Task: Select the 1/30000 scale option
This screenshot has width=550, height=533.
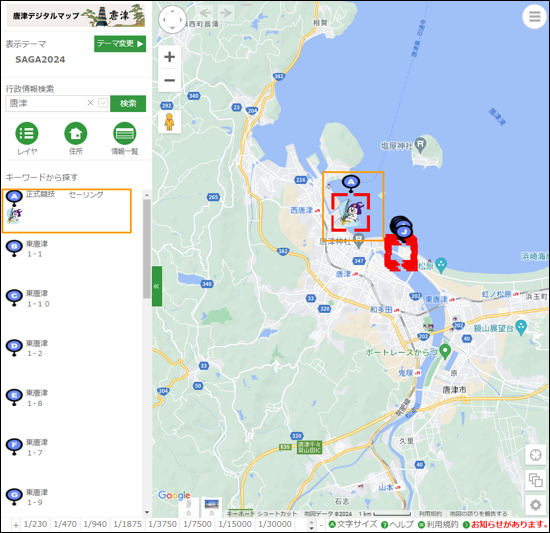Action: (x=275, y=524)
